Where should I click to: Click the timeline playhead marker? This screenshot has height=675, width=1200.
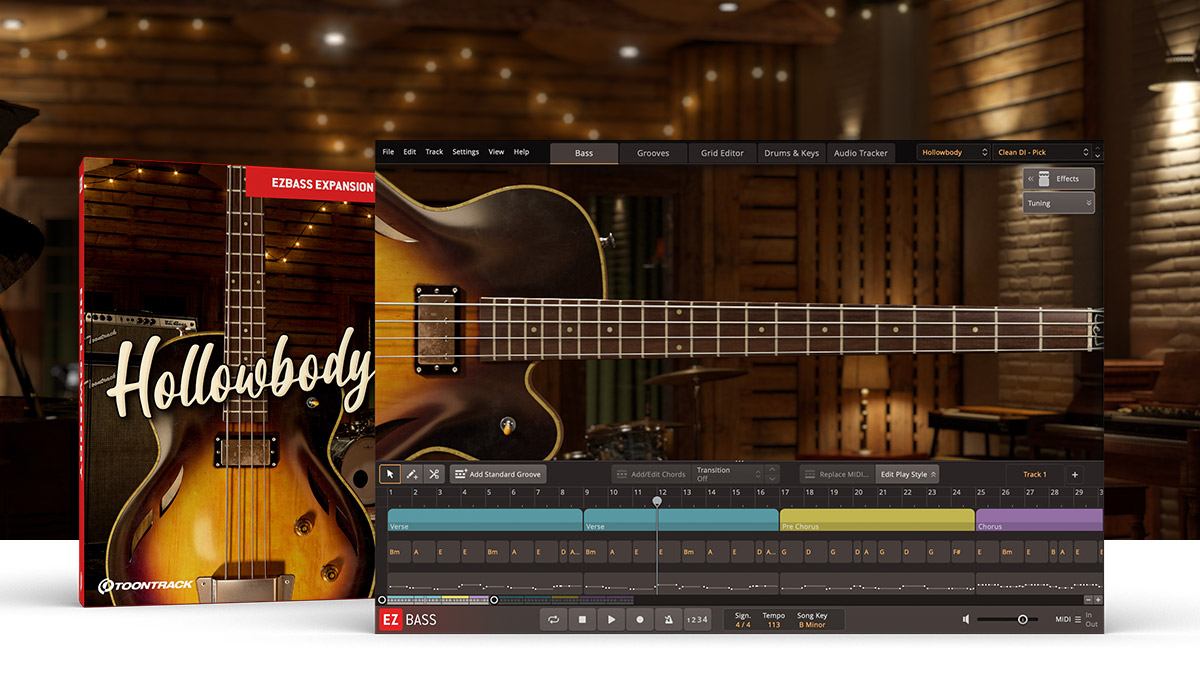click(x=657, y=501)
